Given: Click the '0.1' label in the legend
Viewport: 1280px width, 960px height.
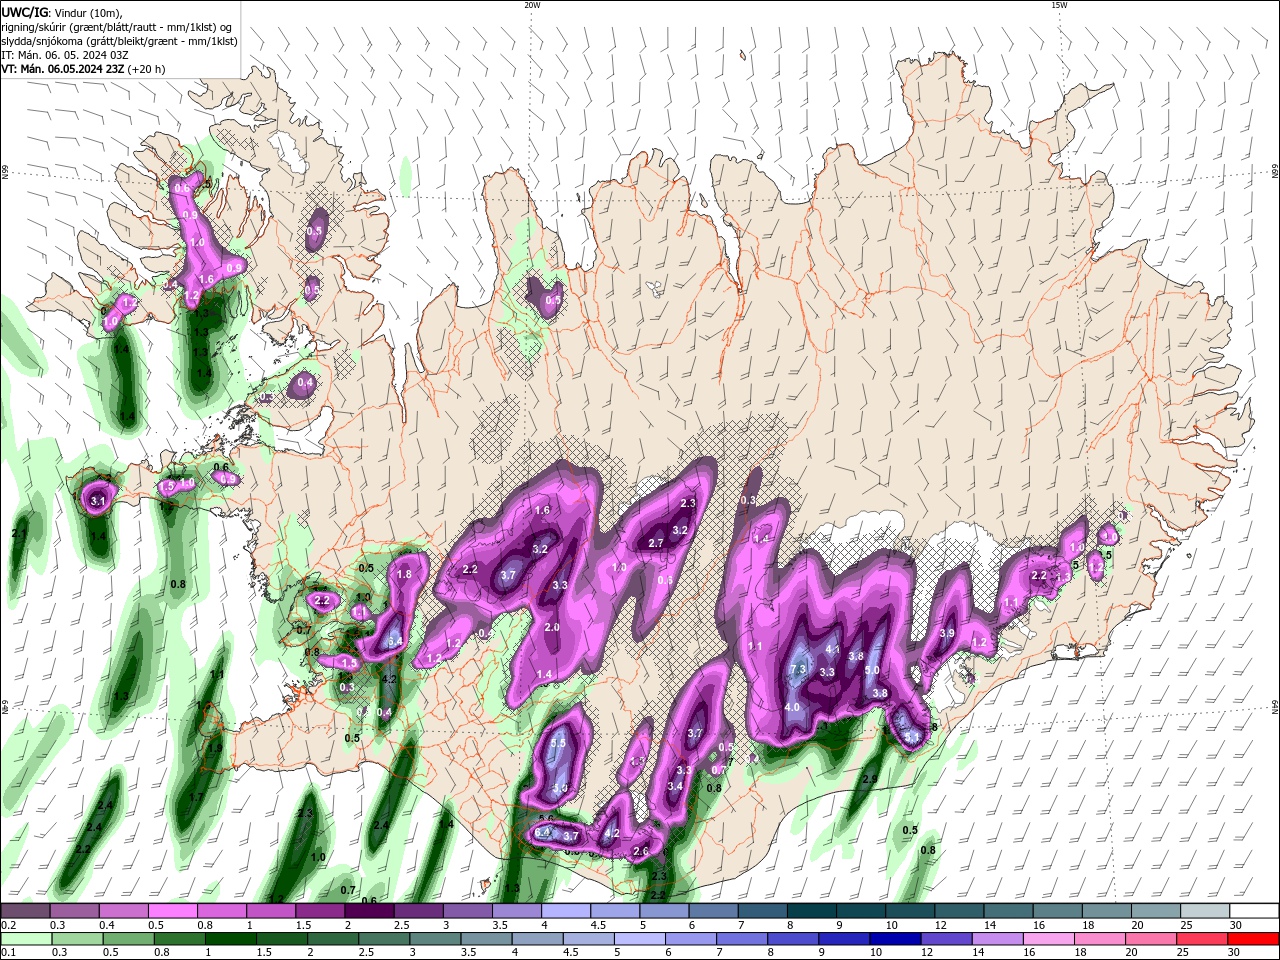Looking at the screenshot, I should (8, 953).
